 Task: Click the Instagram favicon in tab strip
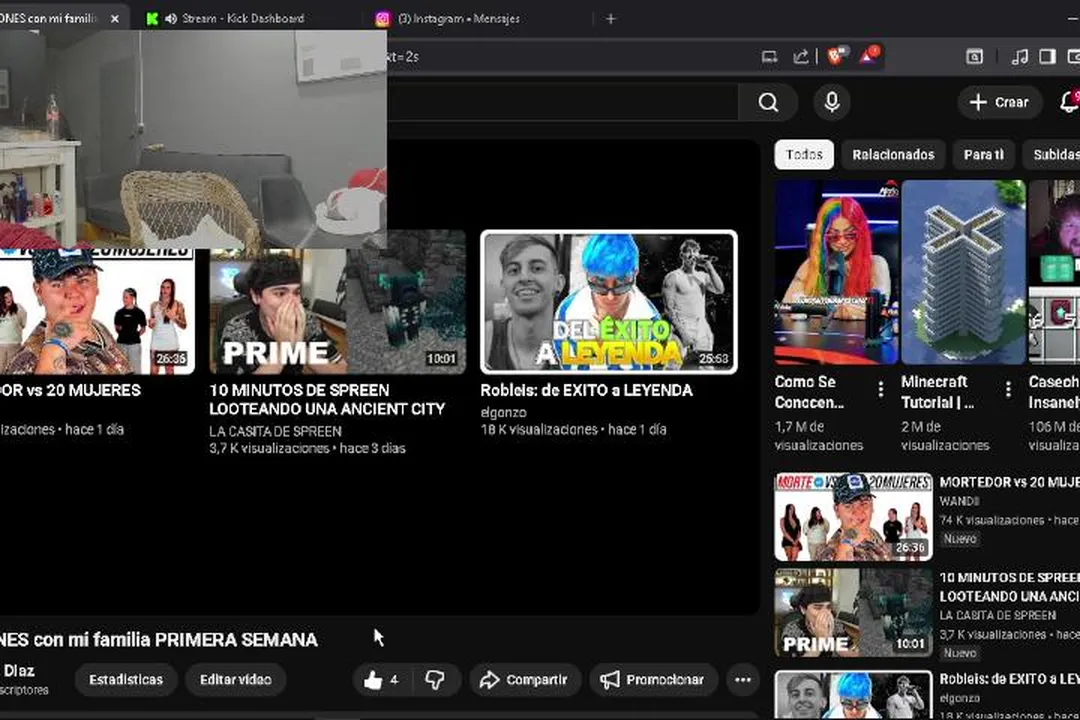point(382,19)
